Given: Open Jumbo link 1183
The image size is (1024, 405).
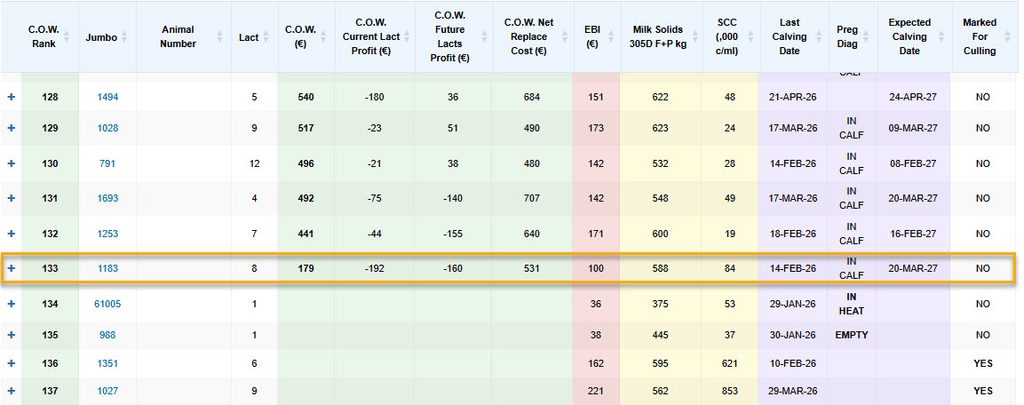Looking at the screenshot, I should pos(108,268).
